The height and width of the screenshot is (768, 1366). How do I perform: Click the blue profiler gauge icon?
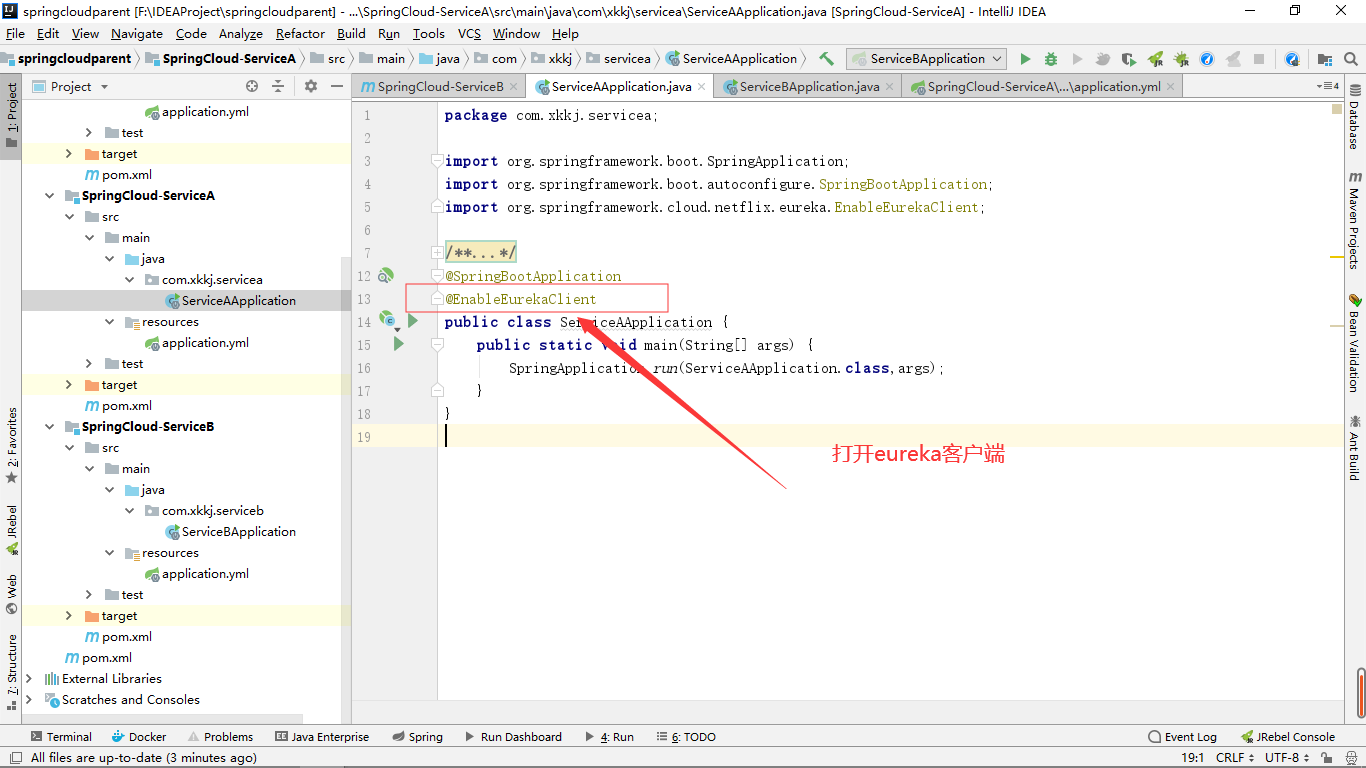click(x=1207, y=59)
